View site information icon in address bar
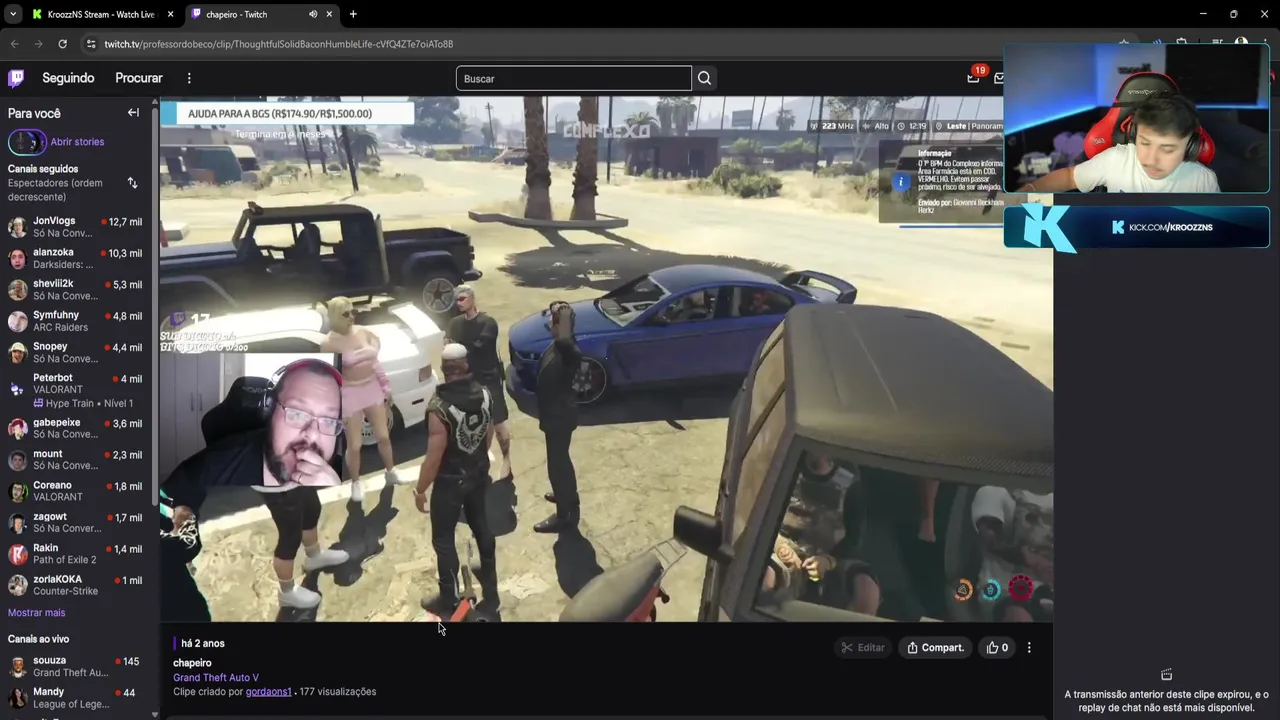1280x720 pixels. point(91,44)
